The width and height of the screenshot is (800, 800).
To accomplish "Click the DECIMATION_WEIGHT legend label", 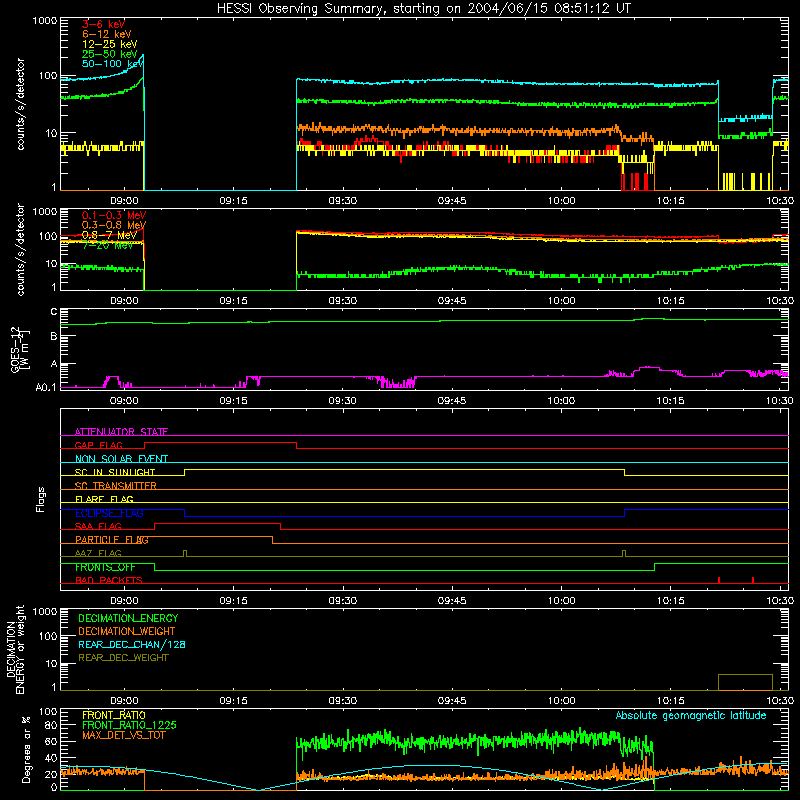I will [x=127, y=631].
